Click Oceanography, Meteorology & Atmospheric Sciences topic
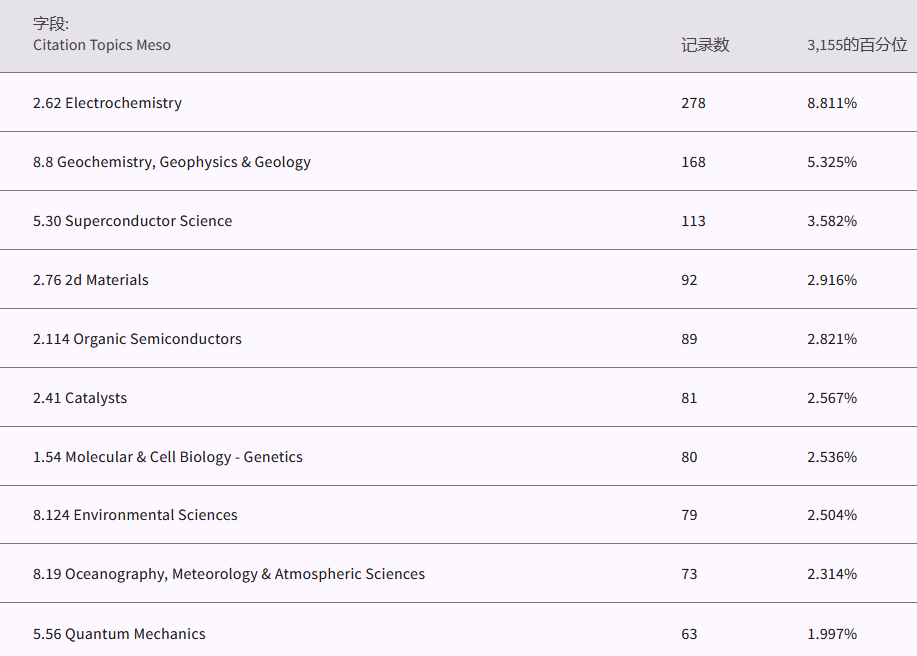 click(228, 574)
